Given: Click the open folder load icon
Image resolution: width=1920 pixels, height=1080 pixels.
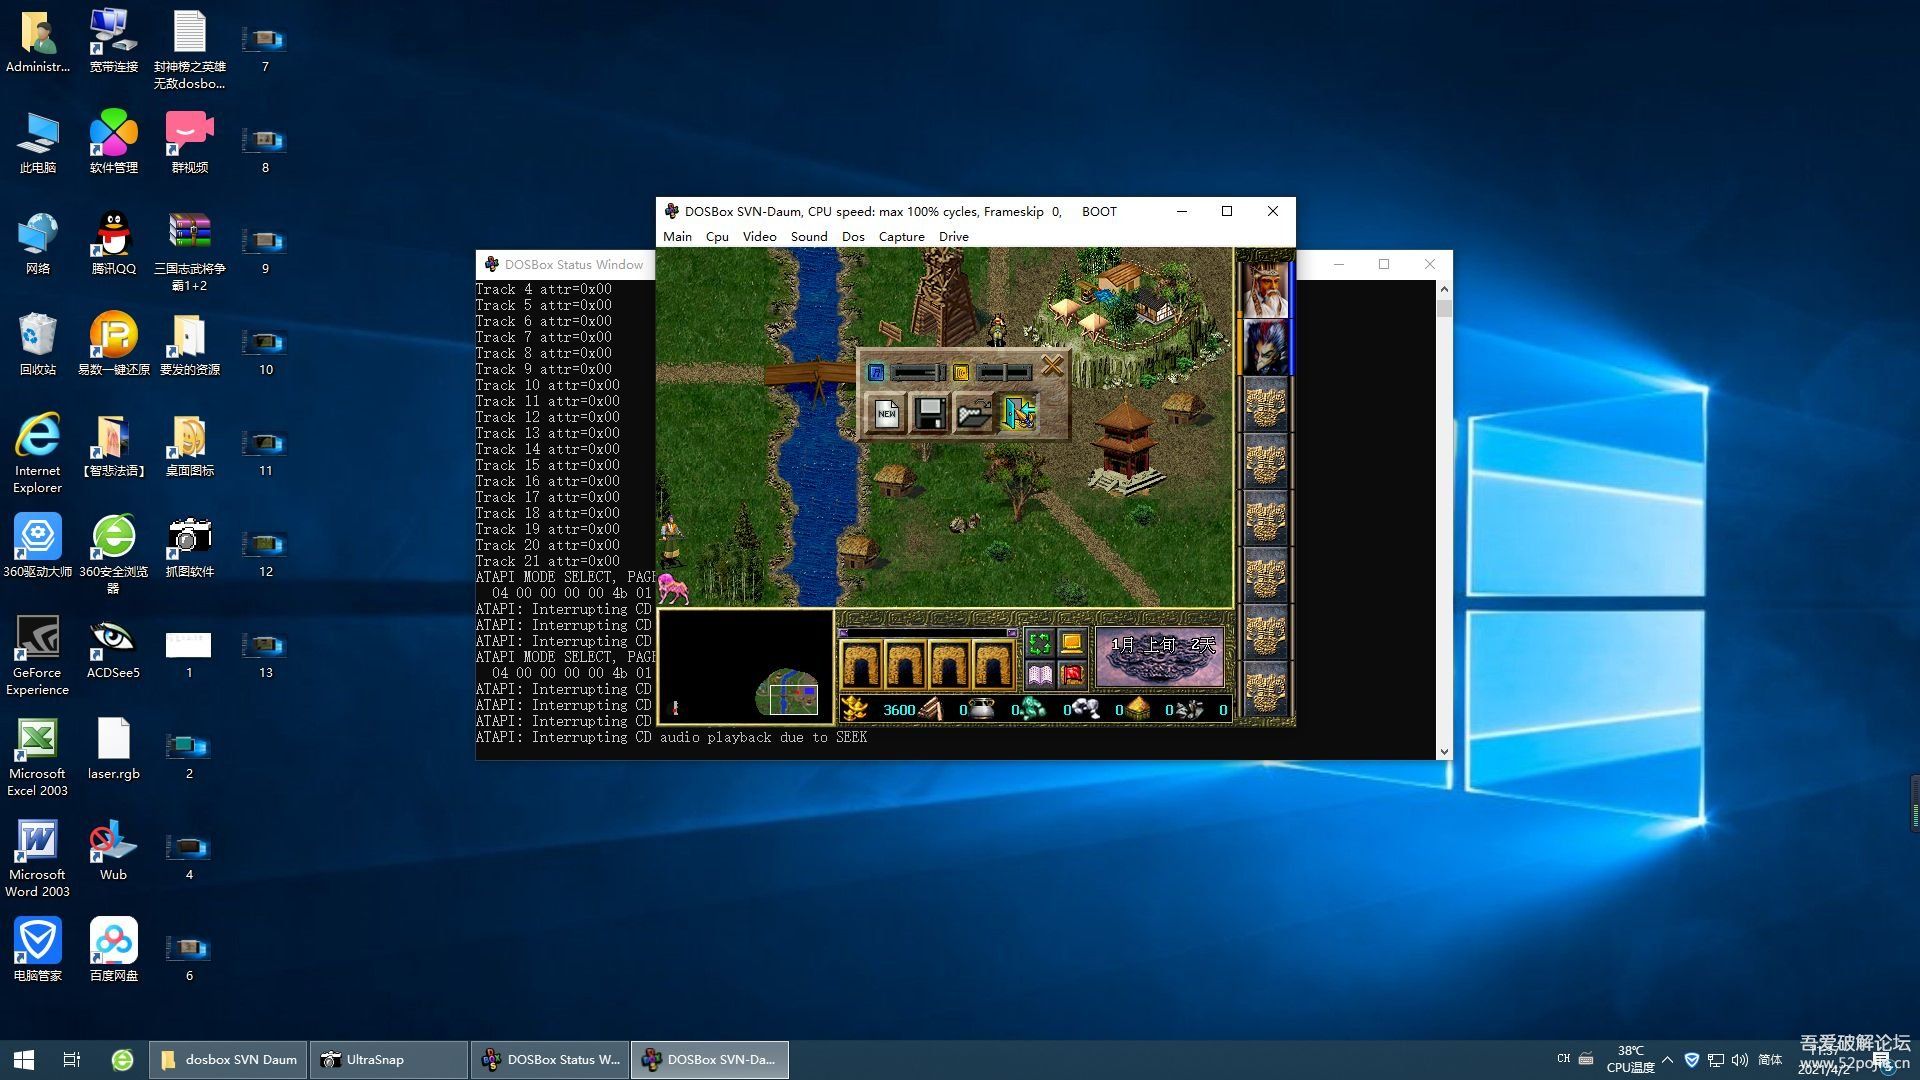Looking at the screenshot, I should pyautogui.click(x=974, y=413).
